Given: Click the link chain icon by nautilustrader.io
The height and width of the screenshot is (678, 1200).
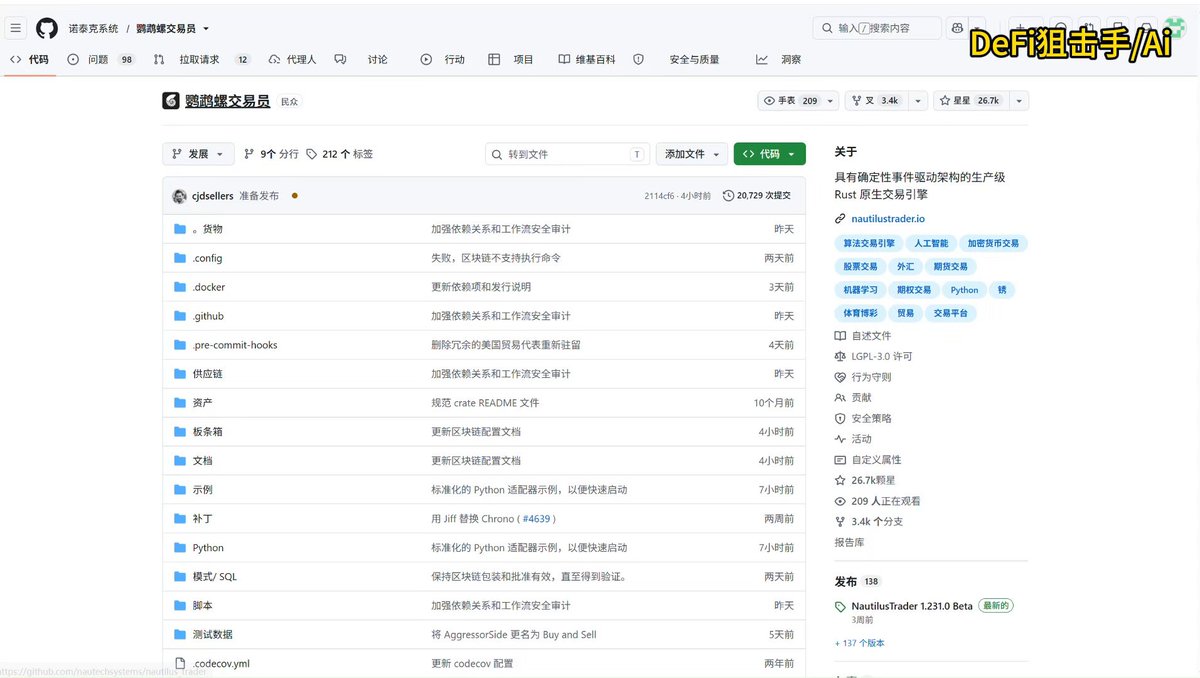Looking at the screenshot, I should [x=840, y=219].
